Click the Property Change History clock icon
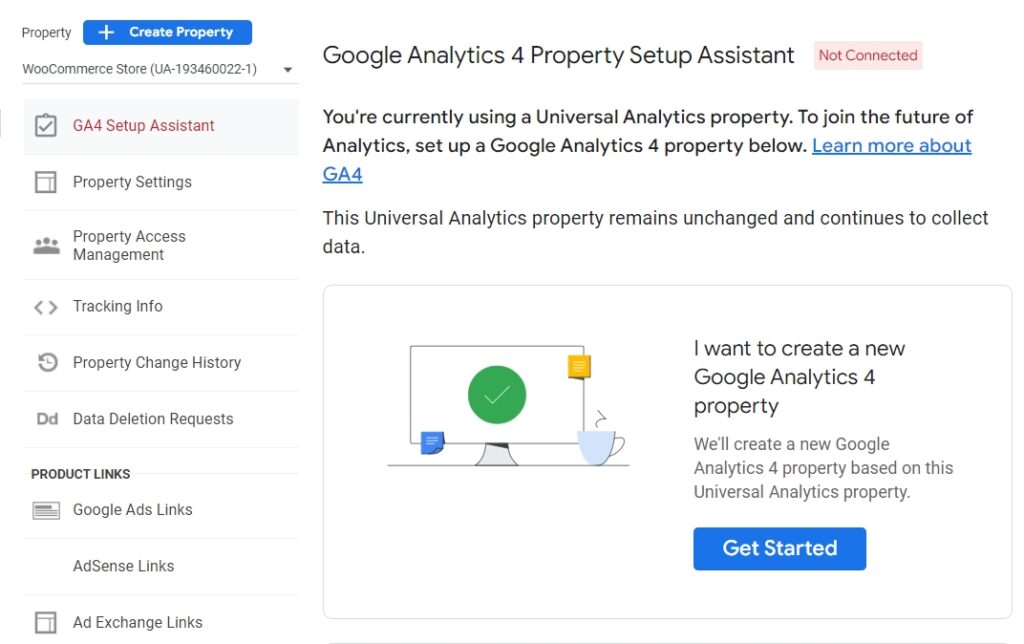Image resolution: width=1024 pixels, height=644 pixels. [x=47, y=363]
